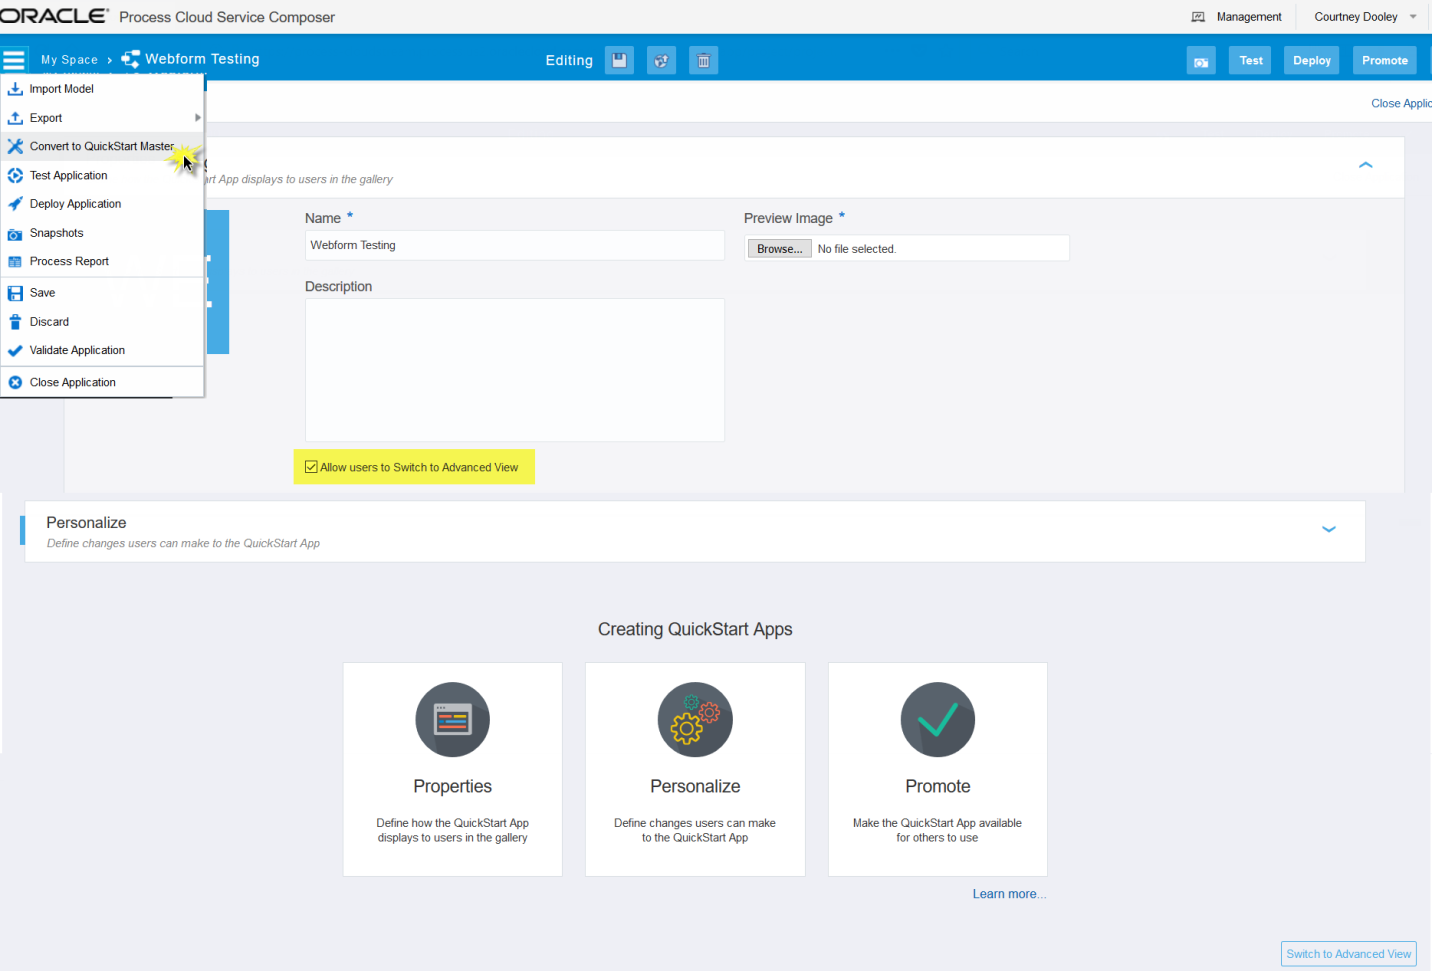The width and height of the screenshot is (1432, 971).
Task: Open the Courtney Dooley user dropdown
Action: (1413, 17)
